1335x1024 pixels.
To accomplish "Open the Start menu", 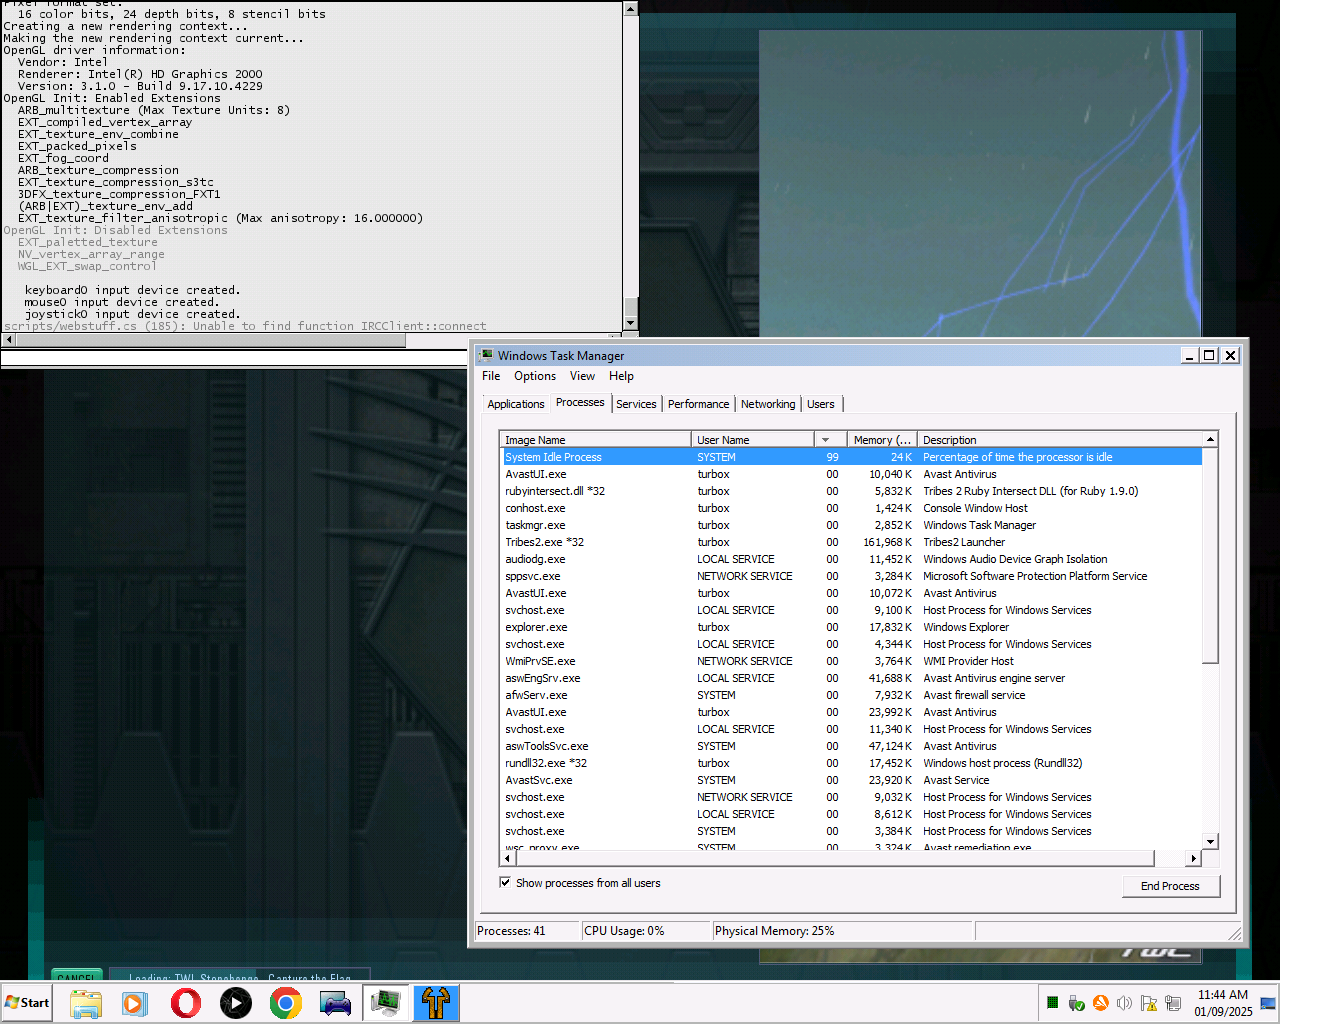I will pyautogui.click(x=27, y=1002).
